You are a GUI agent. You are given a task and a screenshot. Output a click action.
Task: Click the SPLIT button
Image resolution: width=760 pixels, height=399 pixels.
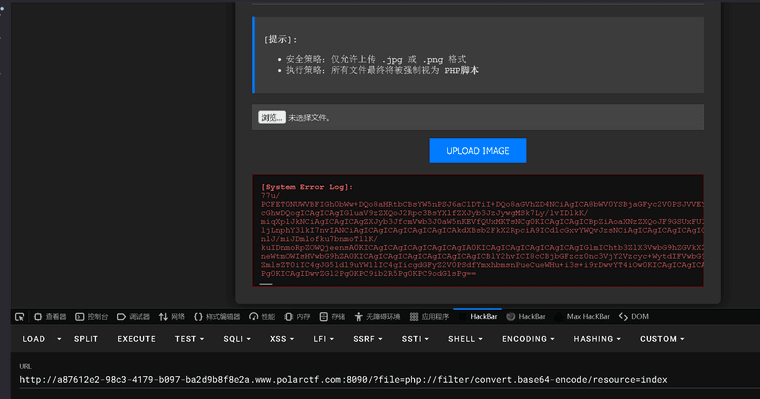point(86,339)
